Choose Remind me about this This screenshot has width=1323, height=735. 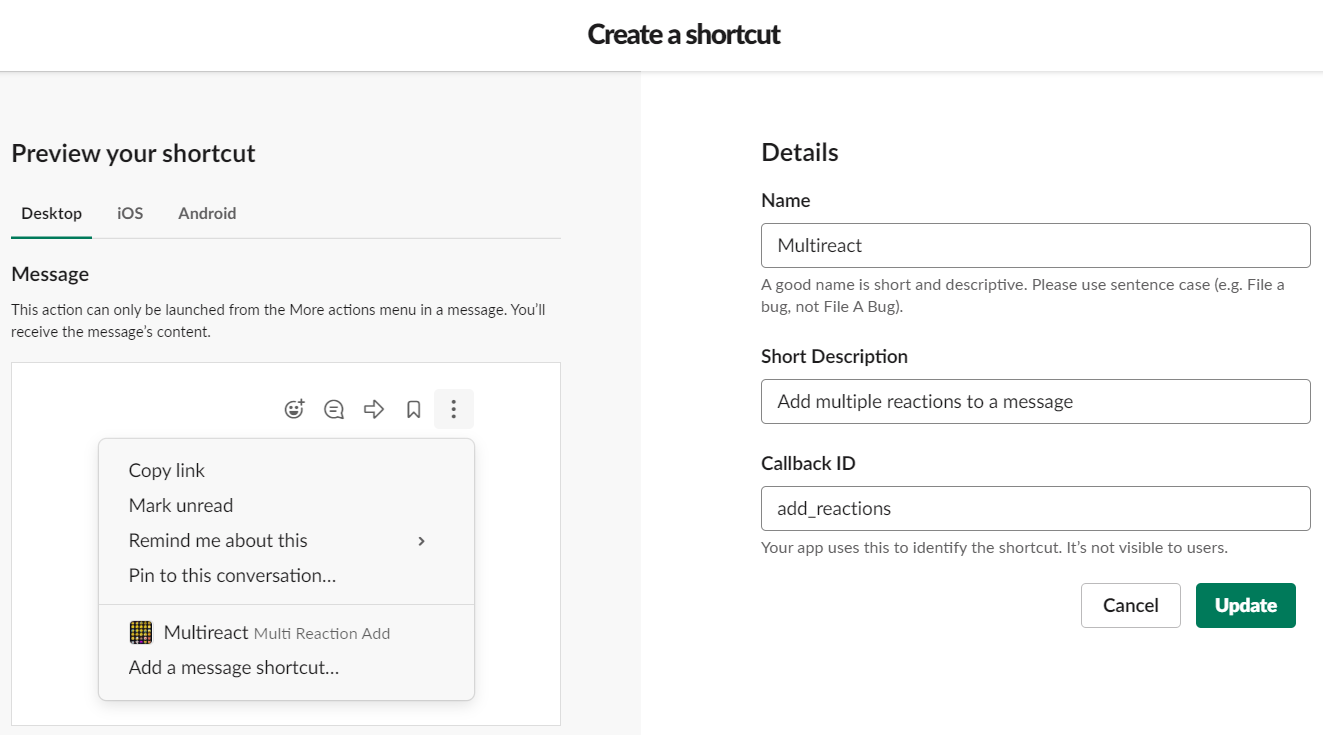(x=286, y=540)
